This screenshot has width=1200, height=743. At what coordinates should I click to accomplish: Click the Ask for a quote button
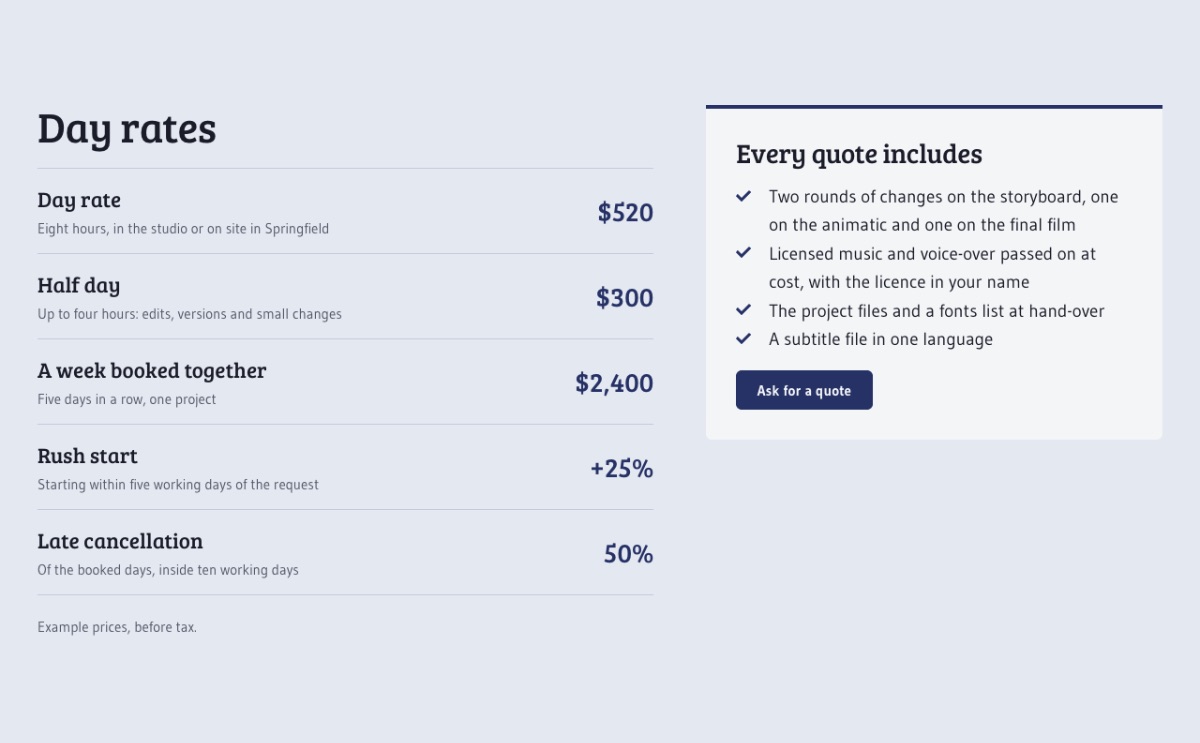point(804,390)
